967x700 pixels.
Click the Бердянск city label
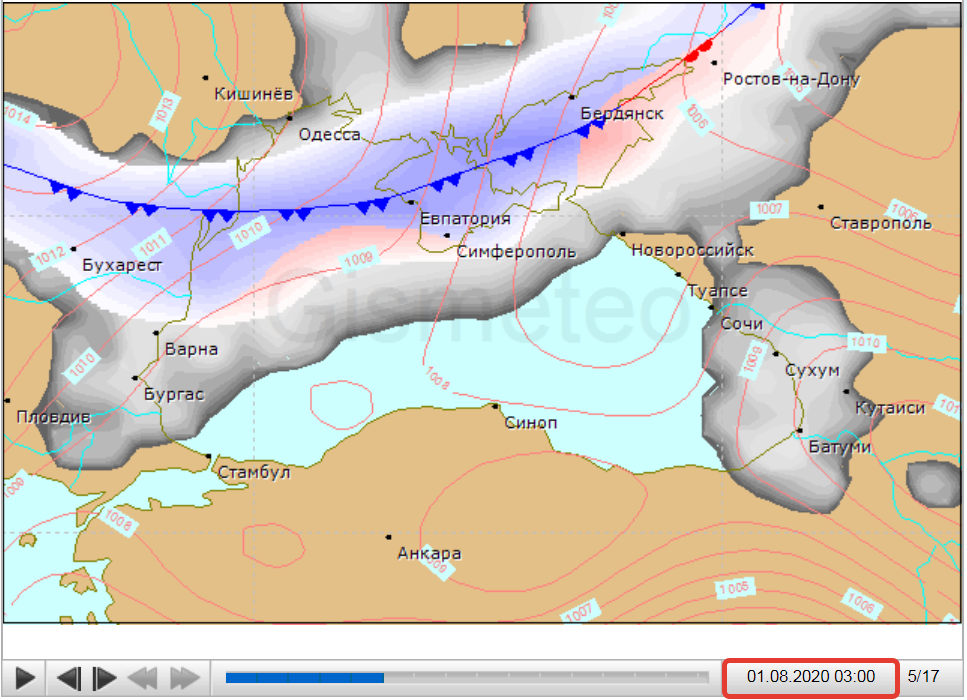(622, 113)
